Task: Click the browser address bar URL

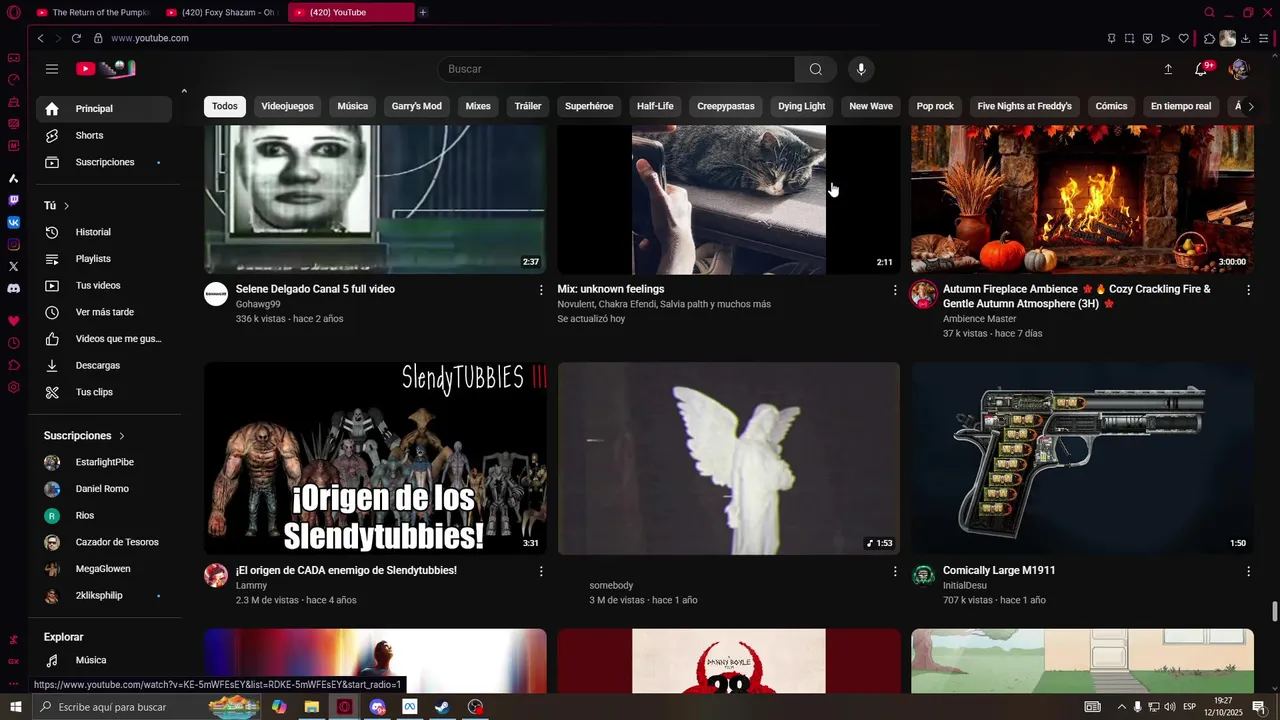Action: click(x=150, y=38)
